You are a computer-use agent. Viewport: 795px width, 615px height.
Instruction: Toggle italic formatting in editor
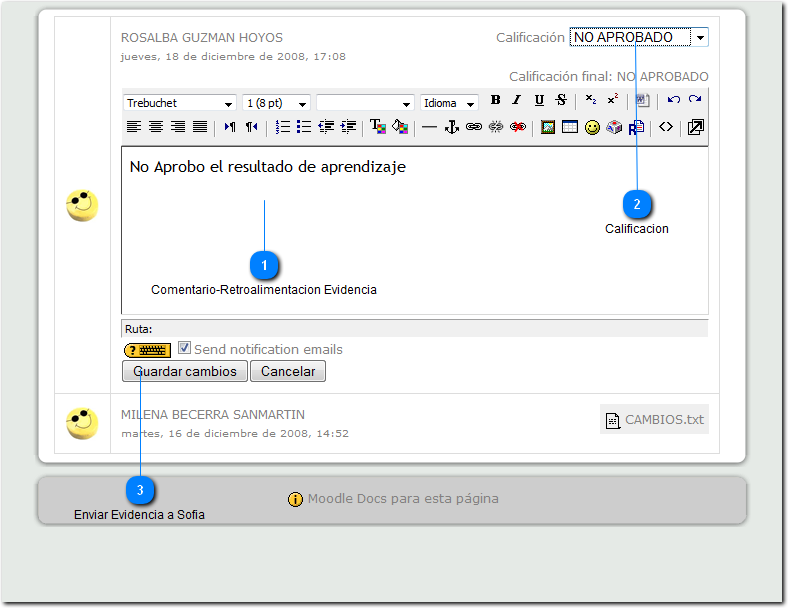517,100
